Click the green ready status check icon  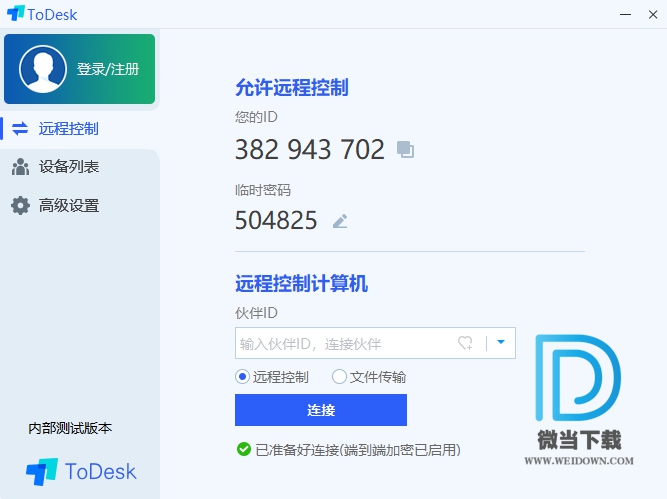click(x=244, y=449)
